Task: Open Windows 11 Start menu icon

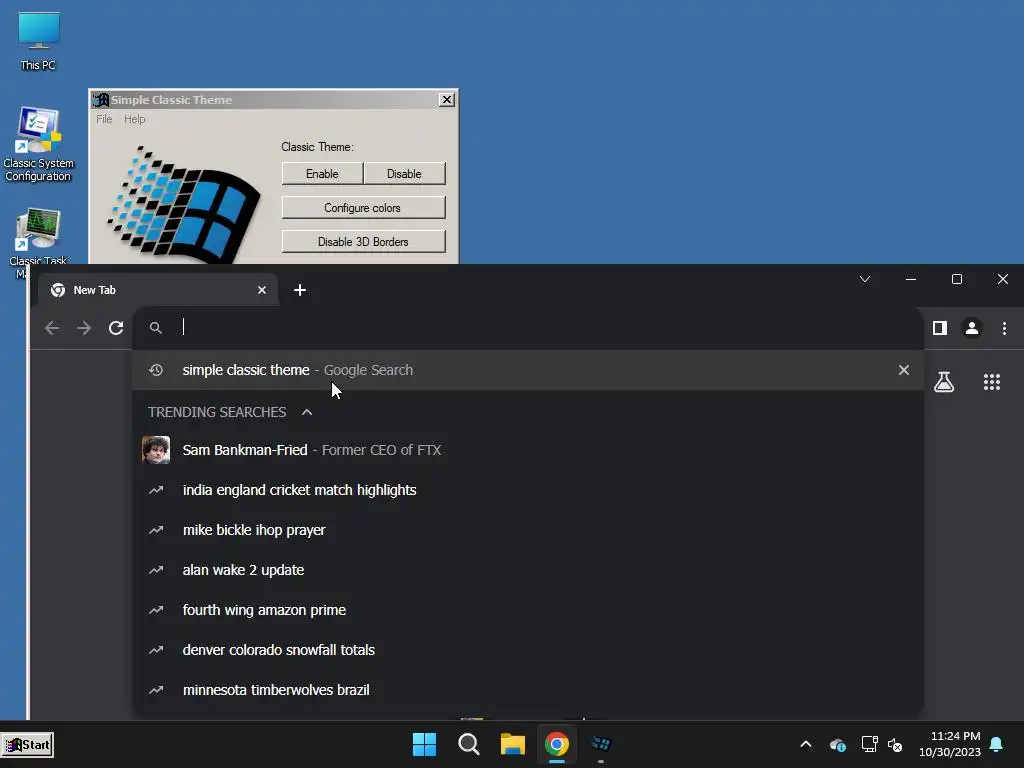Action: click(424, 744)
